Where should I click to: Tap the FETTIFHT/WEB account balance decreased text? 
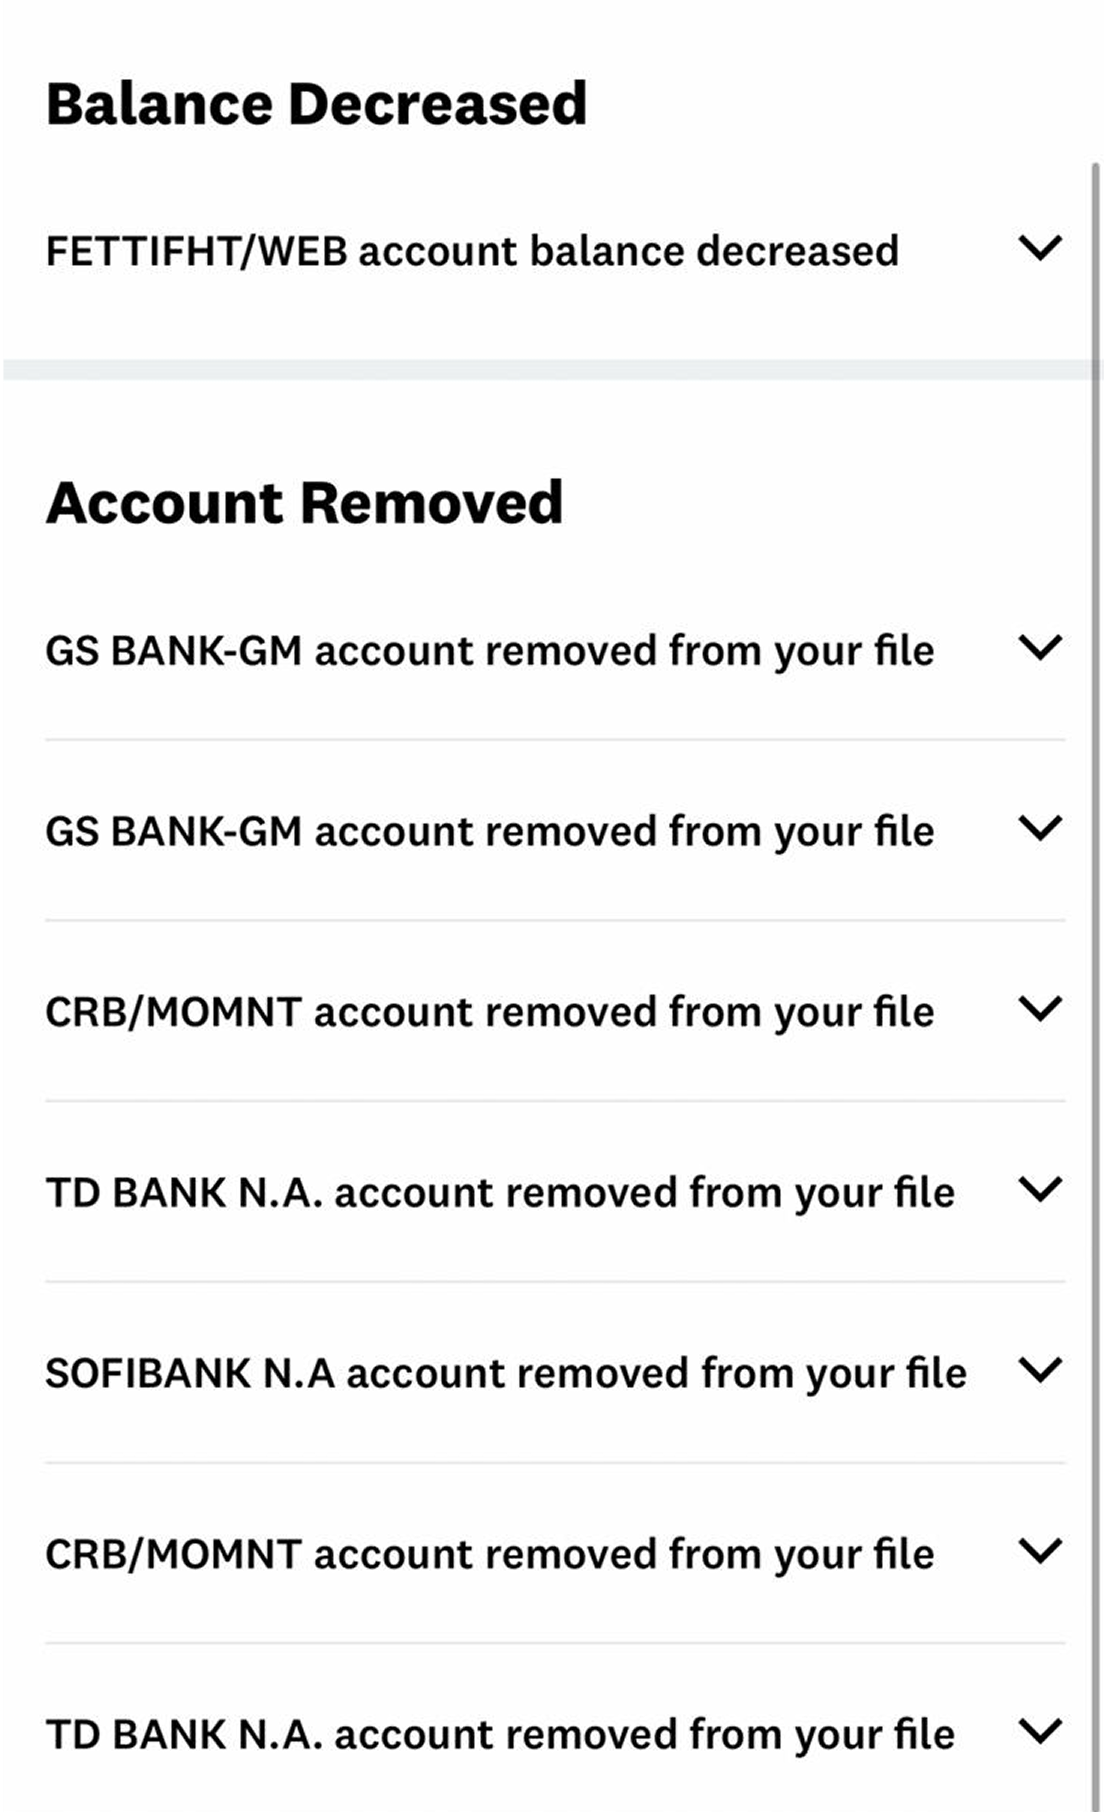[x=472, y=251]
